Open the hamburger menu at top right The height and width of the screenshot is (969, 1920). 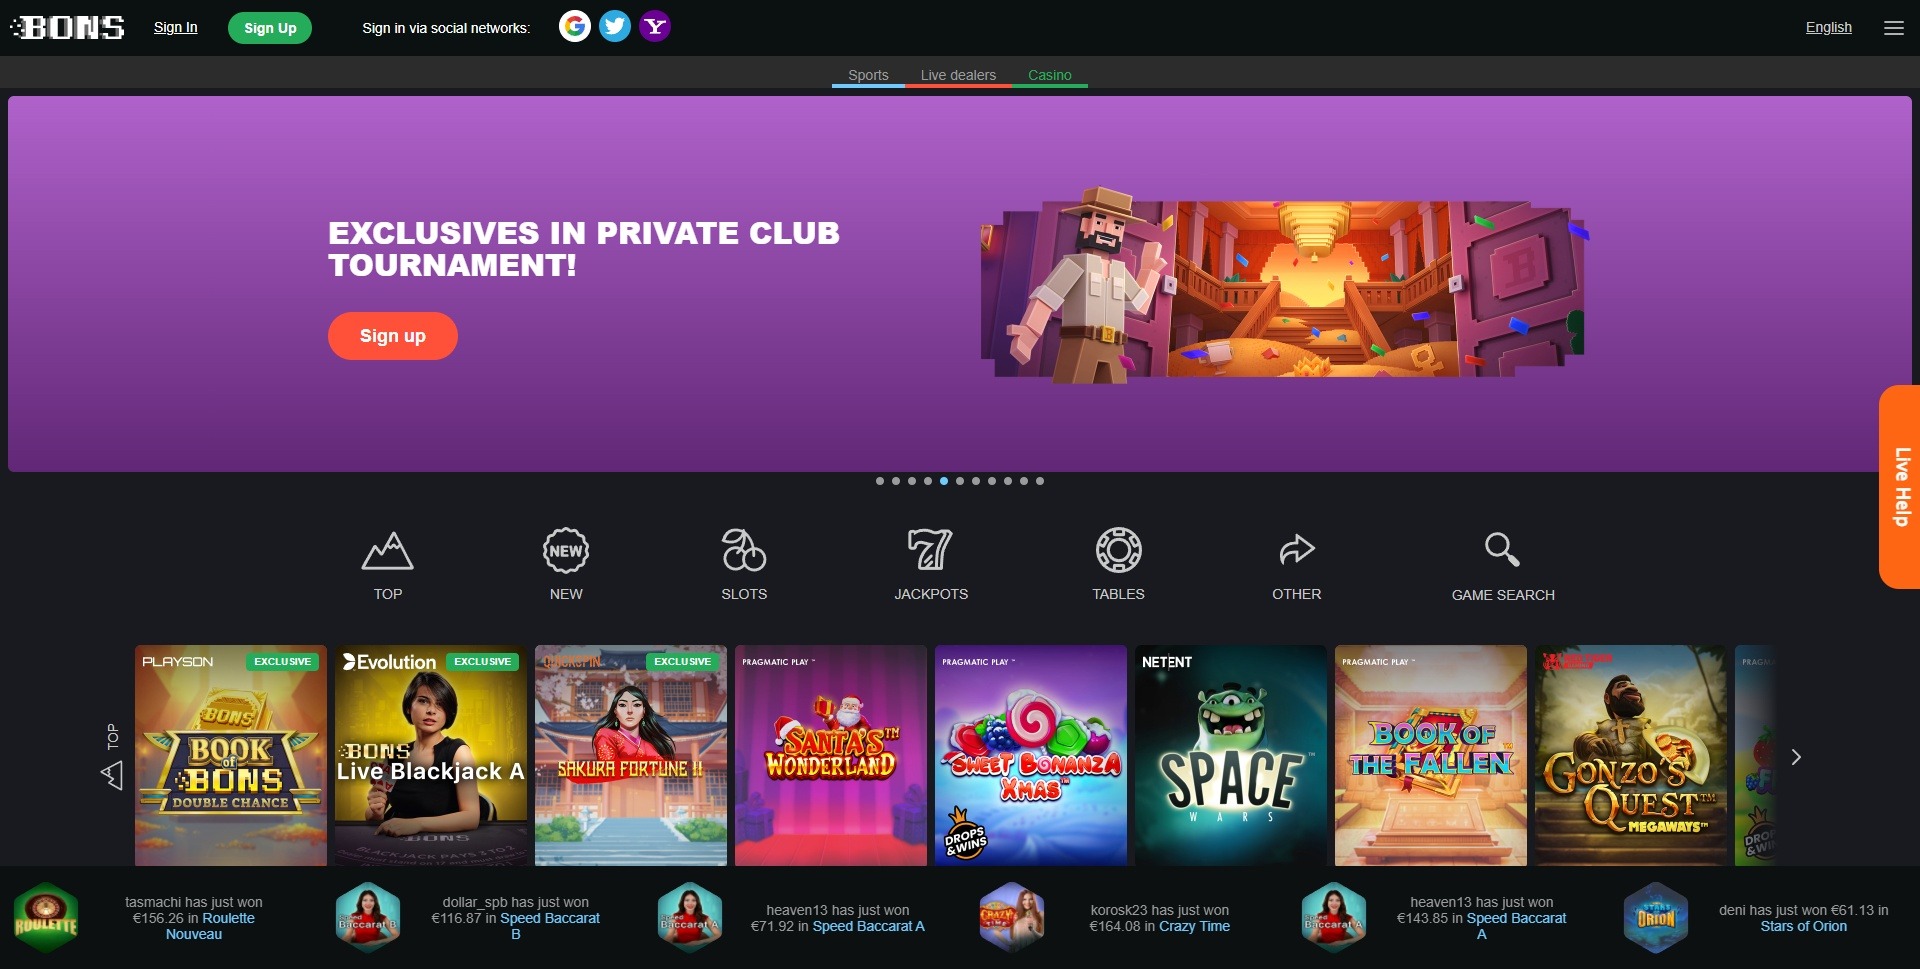point(1893,28)
